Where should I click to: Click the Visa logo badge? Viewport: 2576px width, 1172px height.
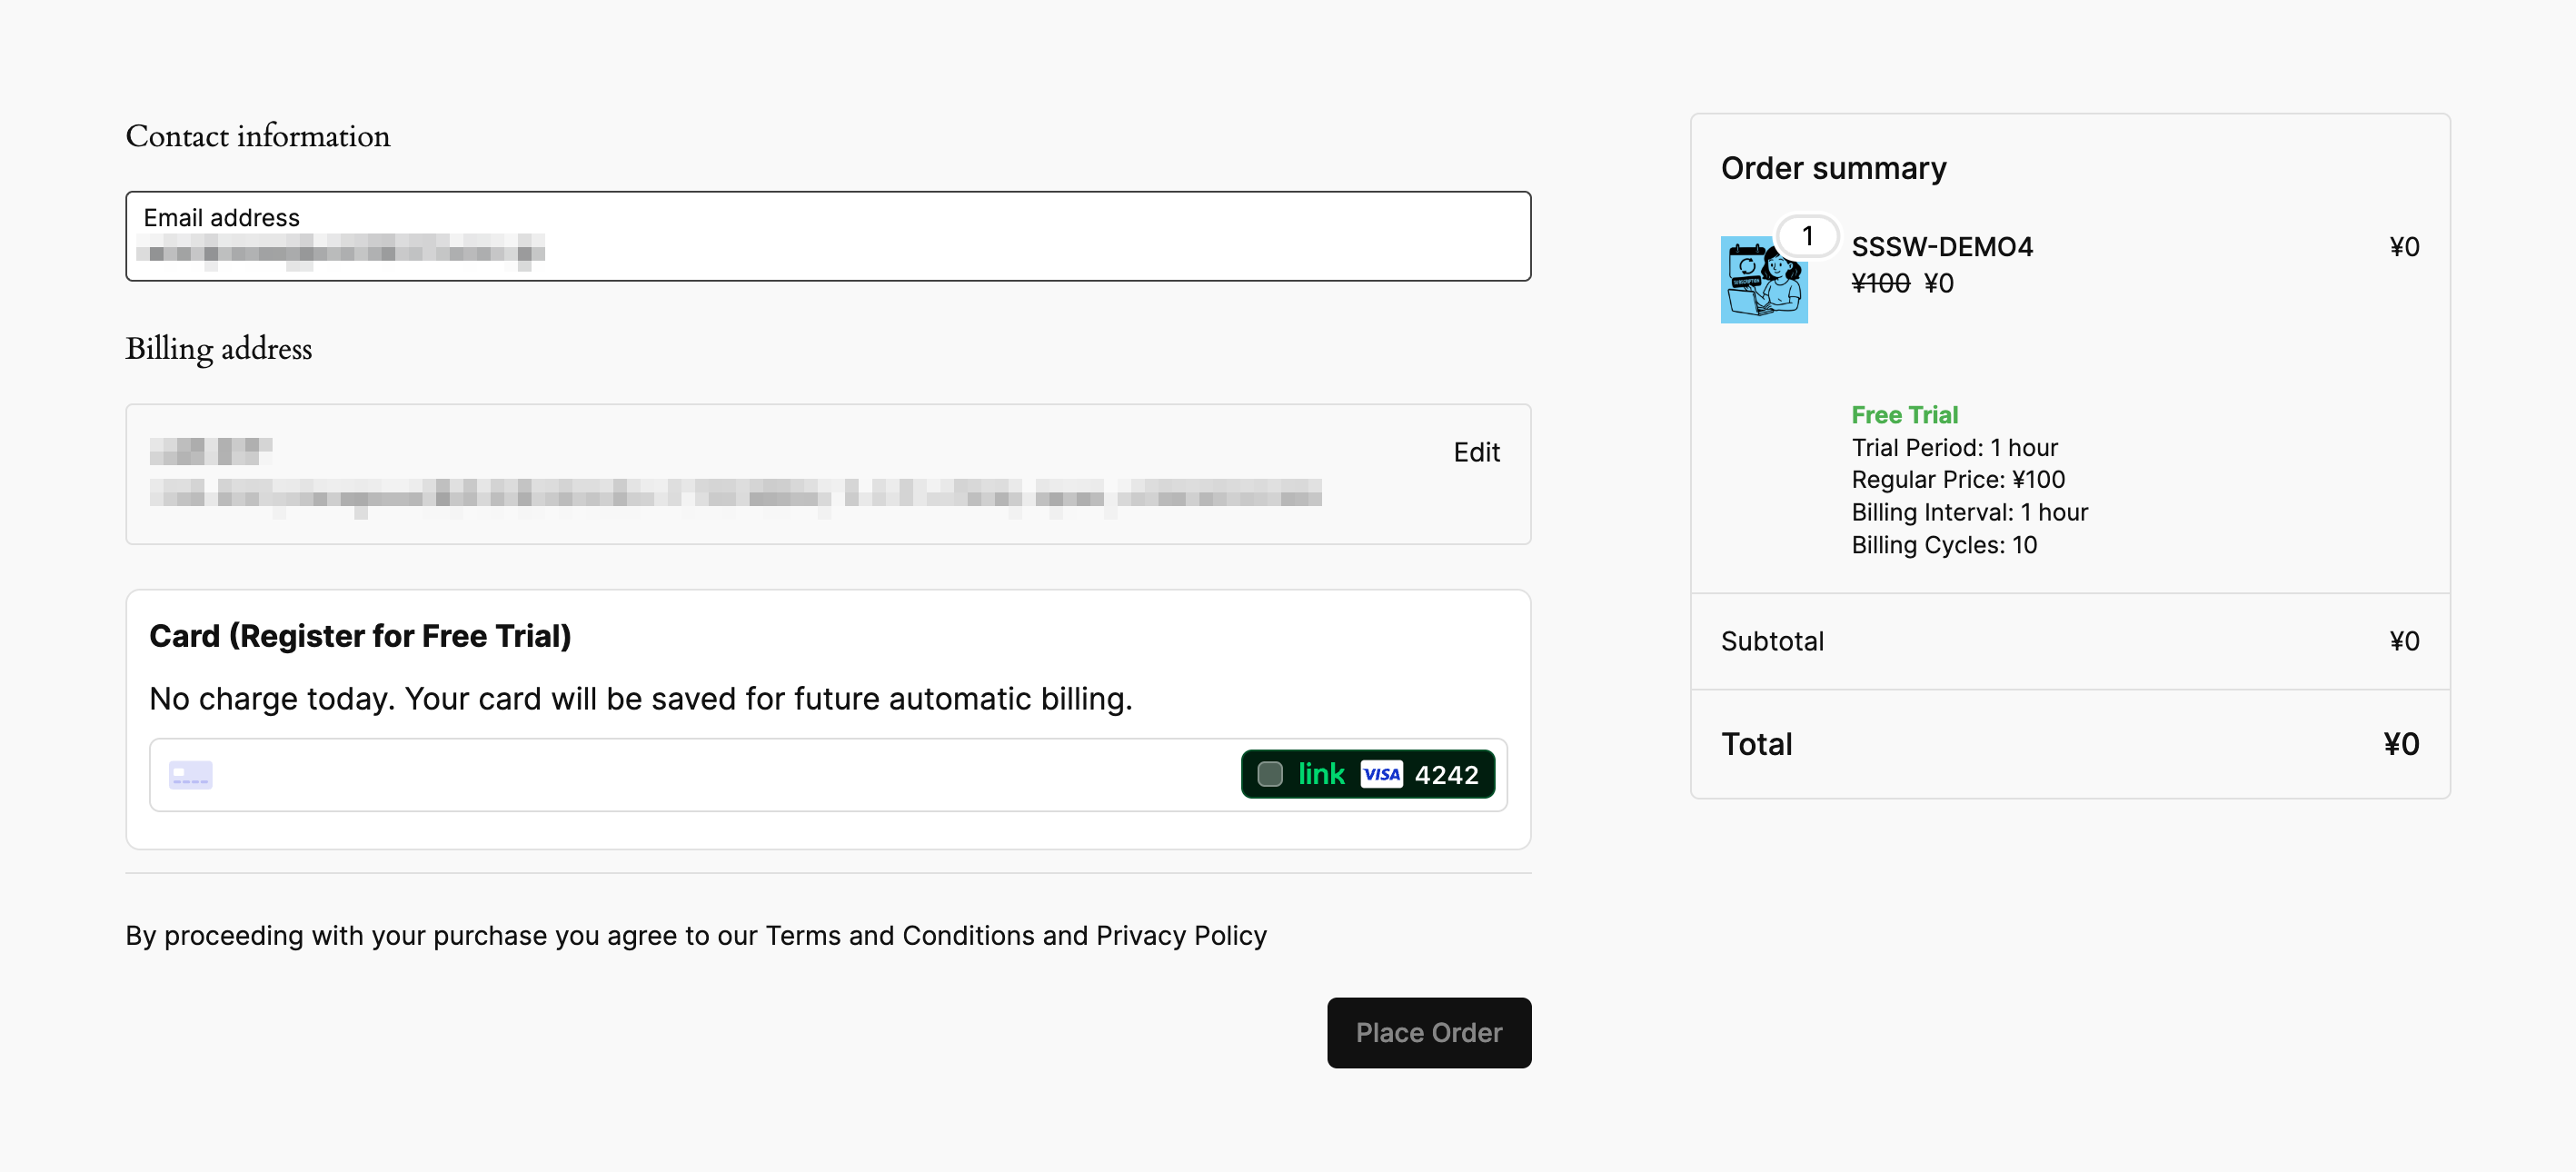tap(1381, 774)
